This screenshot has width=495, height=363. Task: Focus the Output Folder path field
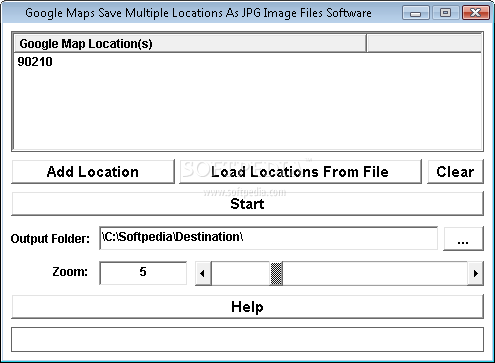268,238
